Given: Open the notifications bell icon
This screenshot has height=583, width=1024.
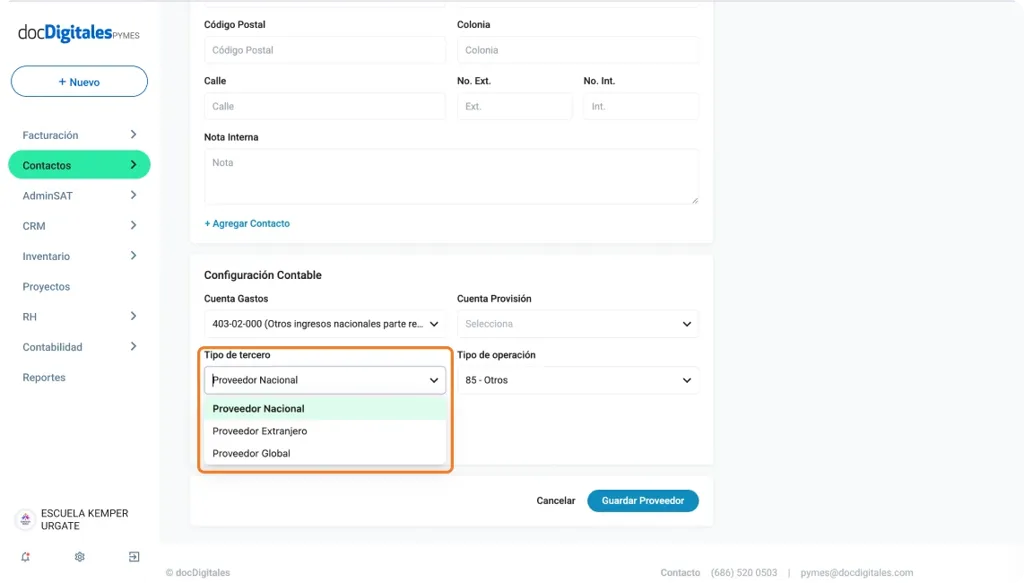Looking at the screenshot, I should 25,557.
